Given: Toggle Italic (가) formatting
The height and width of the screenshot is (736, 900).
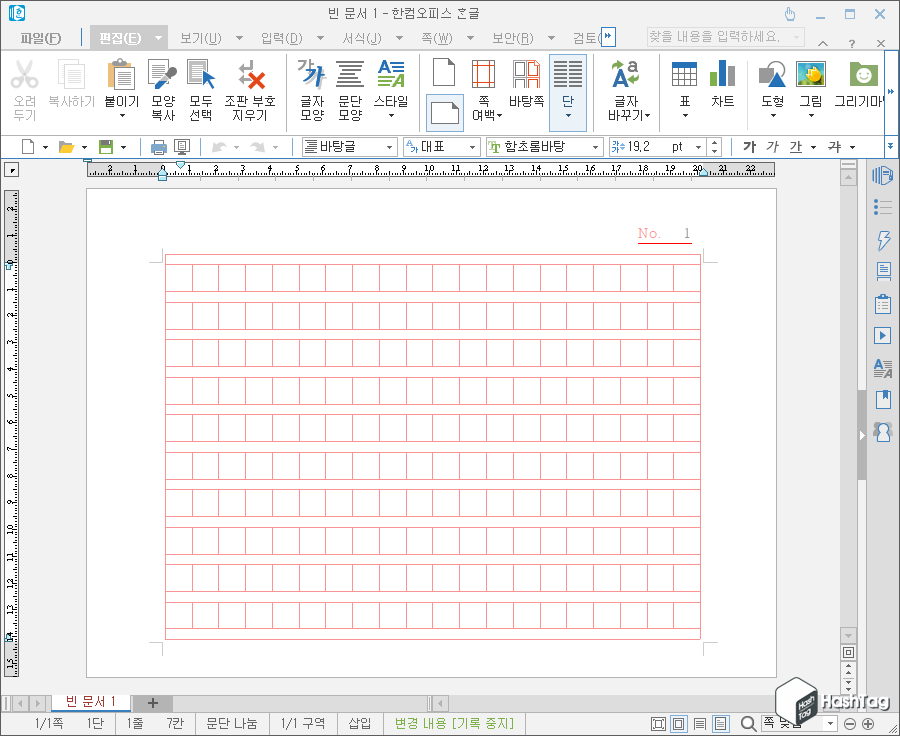Looking at the screenshot, I should (x=773, y=147).
